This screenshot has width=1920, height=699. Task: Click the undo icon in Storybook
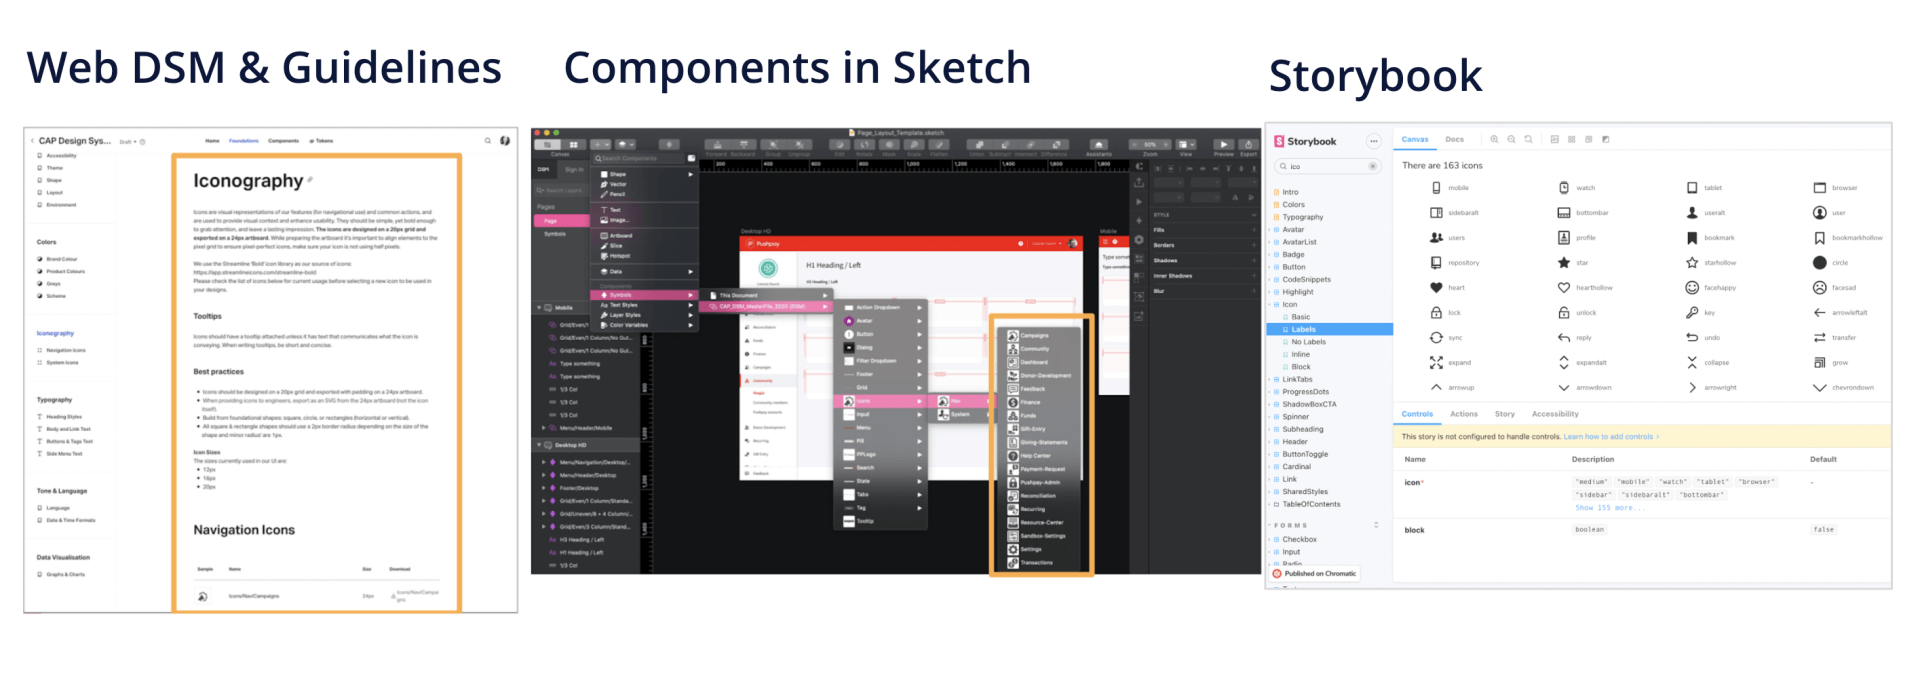1692,338
